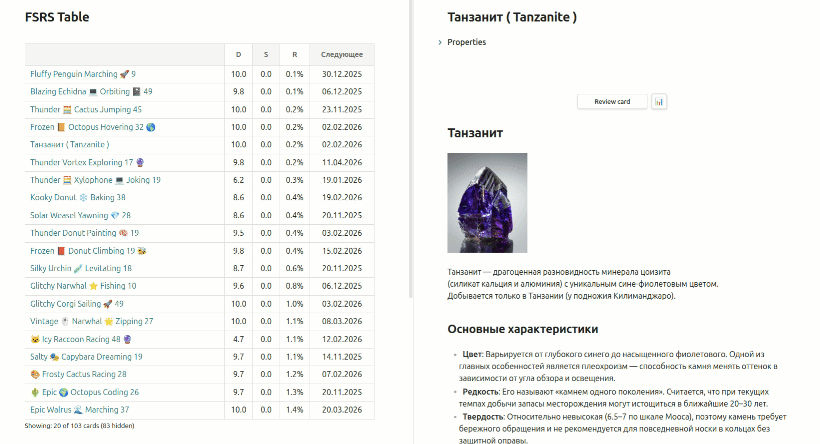Click the tanzanite crystal image
The width and height of the screenshot is (820, 444).
[x=487, y=203]
